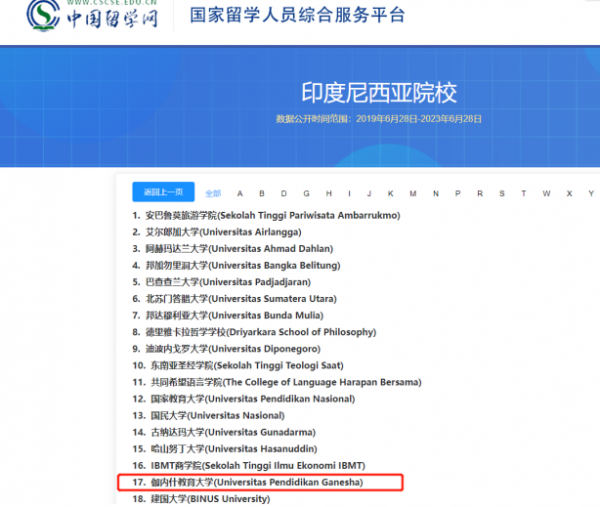Click Sekolah Tinggi Pariwisata Ambarrukmo entry
The image size is (600, 507).
click(272, 215)
